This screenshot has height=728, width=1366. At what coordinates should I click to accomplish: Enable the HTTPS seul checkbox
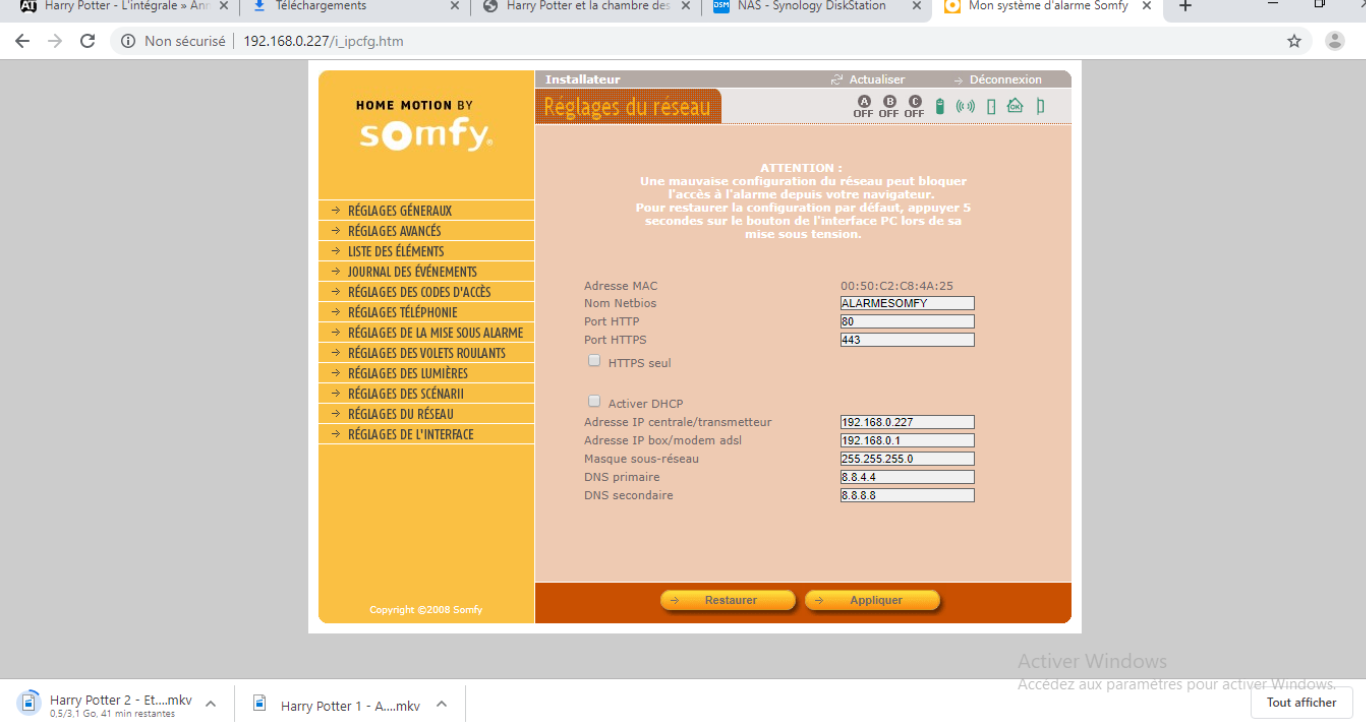point(594,361)
